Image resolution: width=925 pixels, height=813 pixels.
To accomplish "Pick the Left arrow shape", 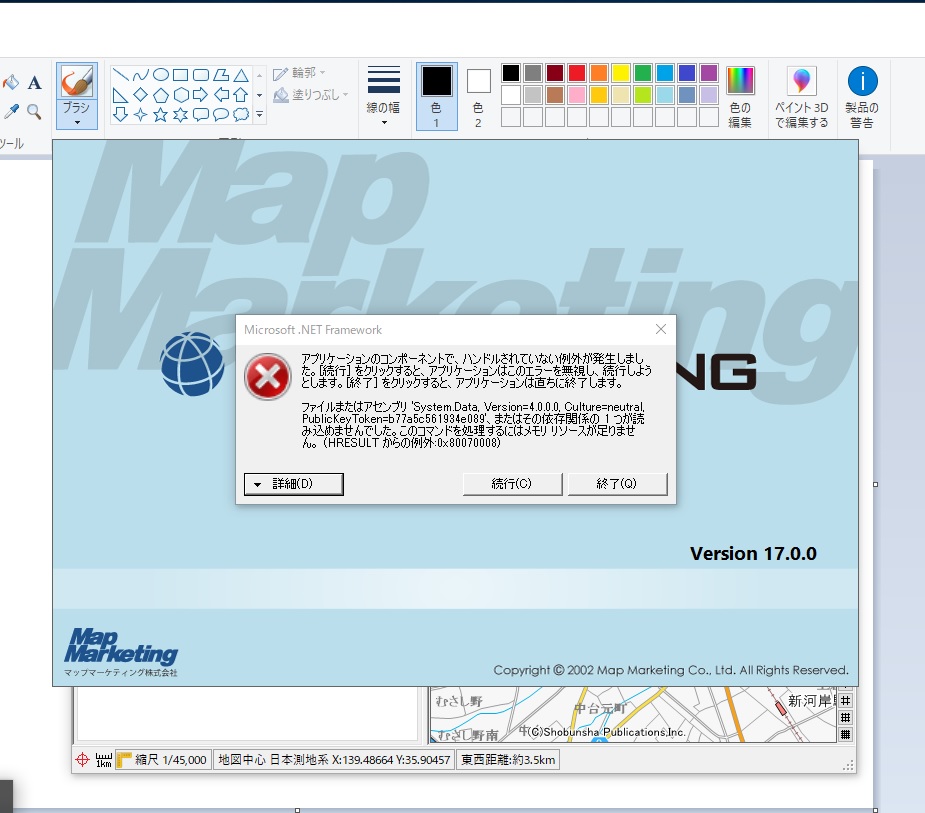I will coord(221,95).
